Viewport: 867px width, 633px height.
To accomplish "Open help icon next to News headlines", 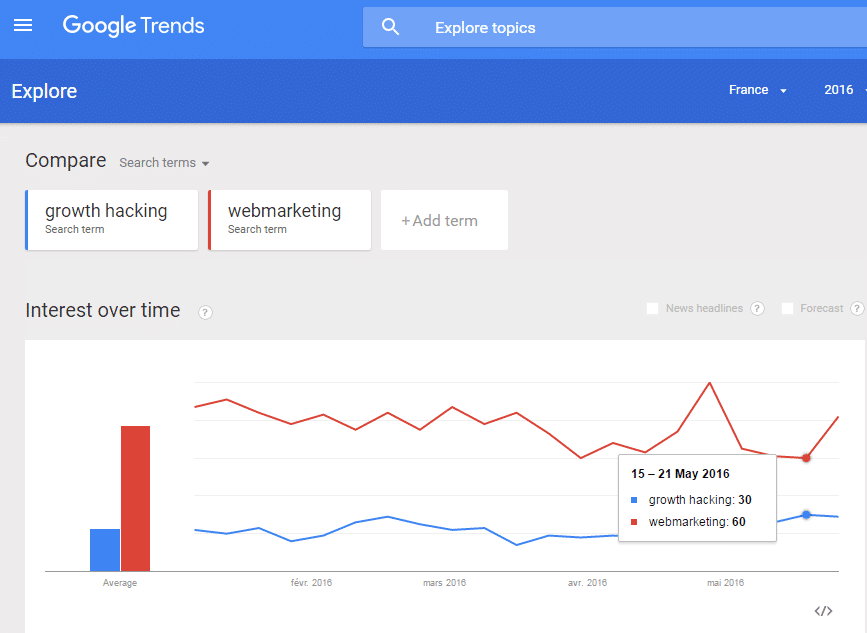I will click(758, 308).
